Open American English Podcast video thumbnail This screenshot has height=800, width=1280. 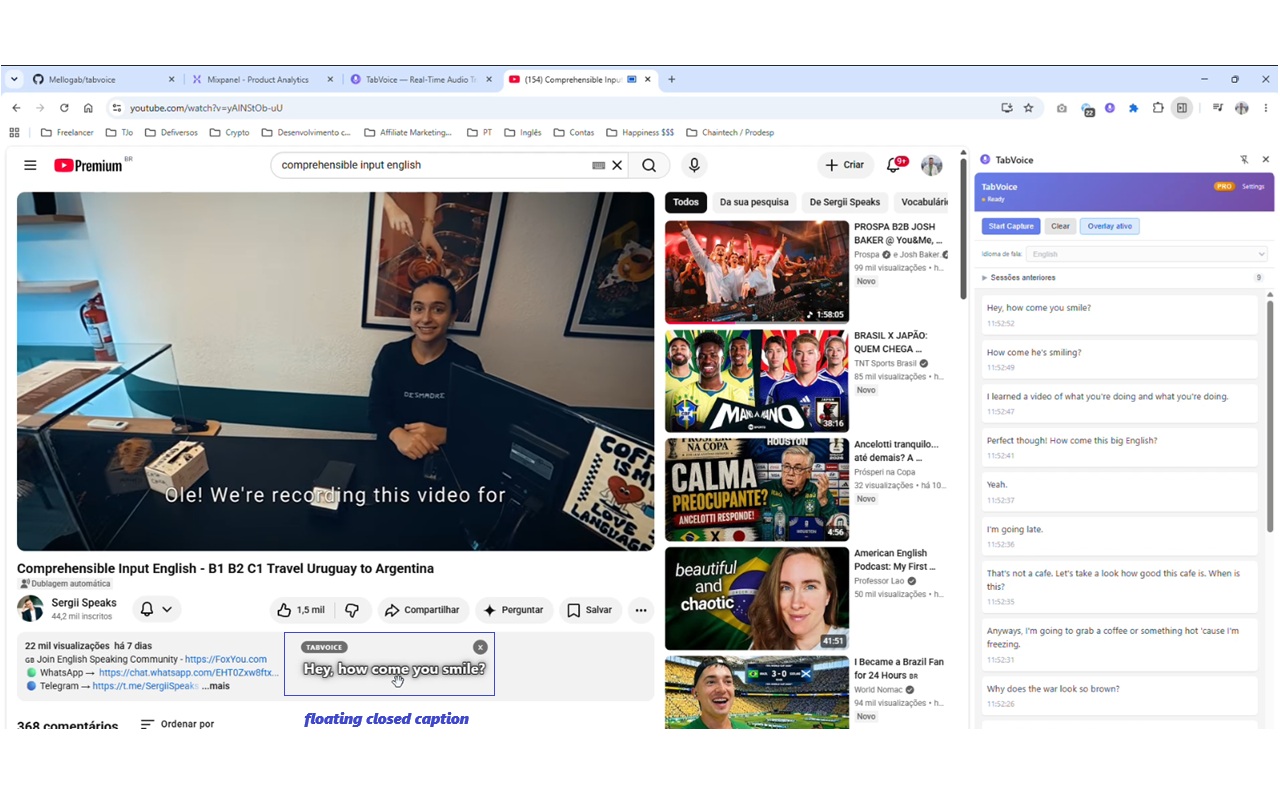click(x=757, y=599)
